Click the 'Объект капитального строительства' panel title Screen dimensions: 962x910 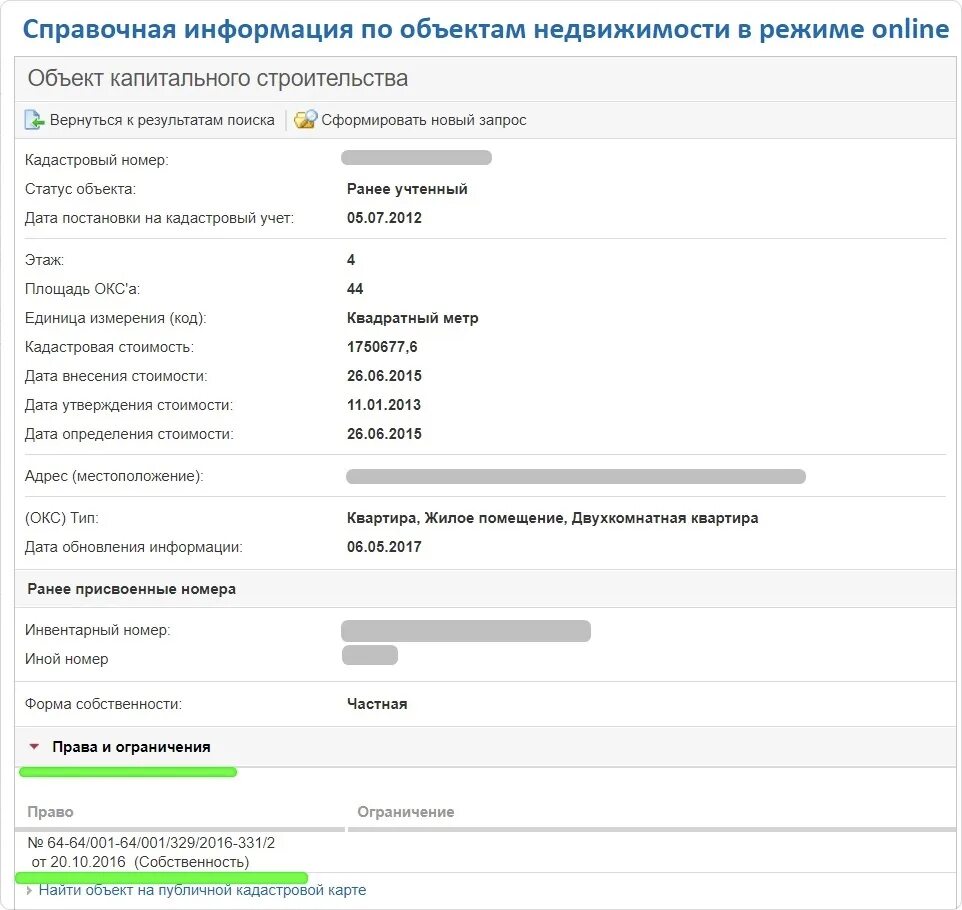pos(218,79)
